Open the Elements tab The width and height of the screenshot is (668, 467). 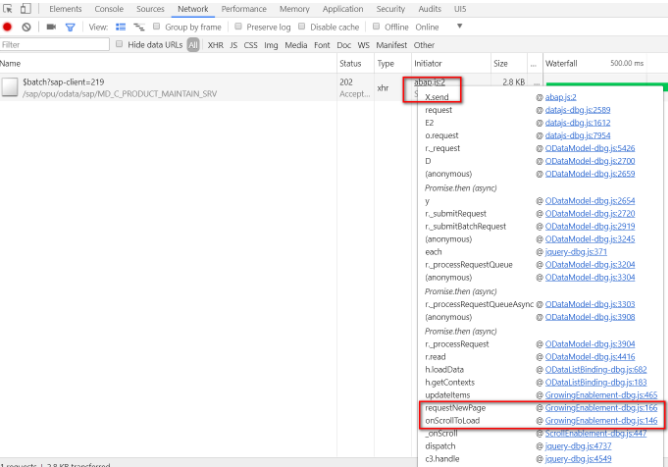click(x=65, y=9)
